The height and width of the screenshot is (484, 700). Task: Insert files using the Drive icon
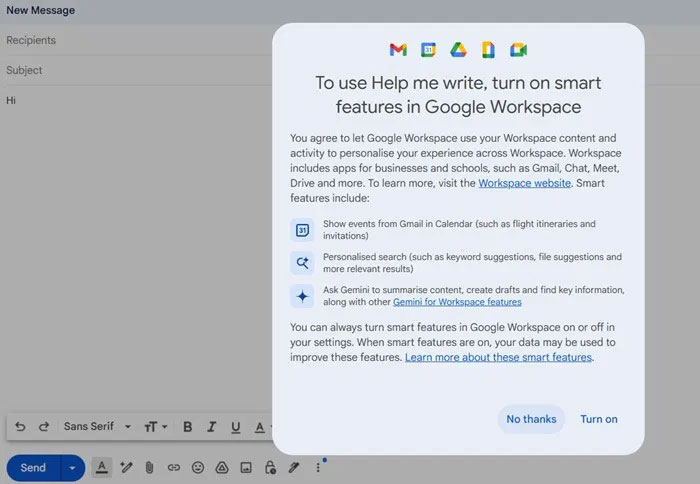coord(222,467)
